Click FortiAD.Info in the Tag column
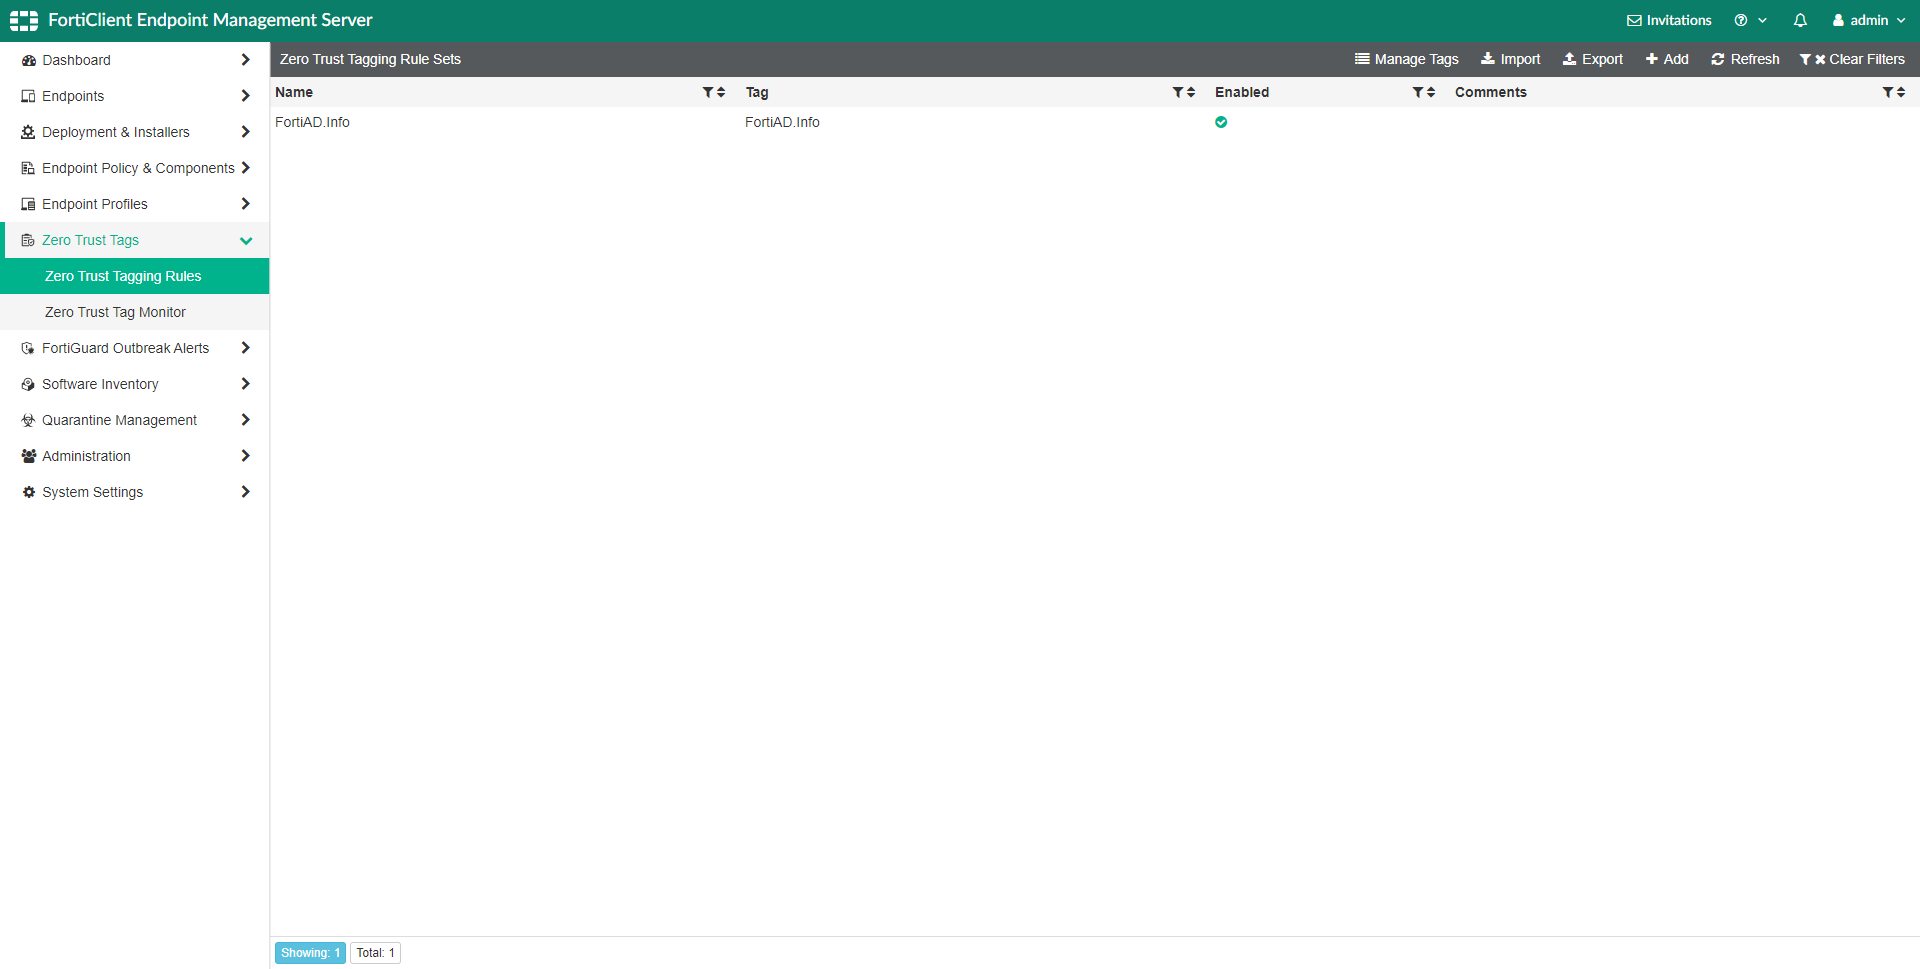This screenshot has width=1920, height=969. [782, 122]
